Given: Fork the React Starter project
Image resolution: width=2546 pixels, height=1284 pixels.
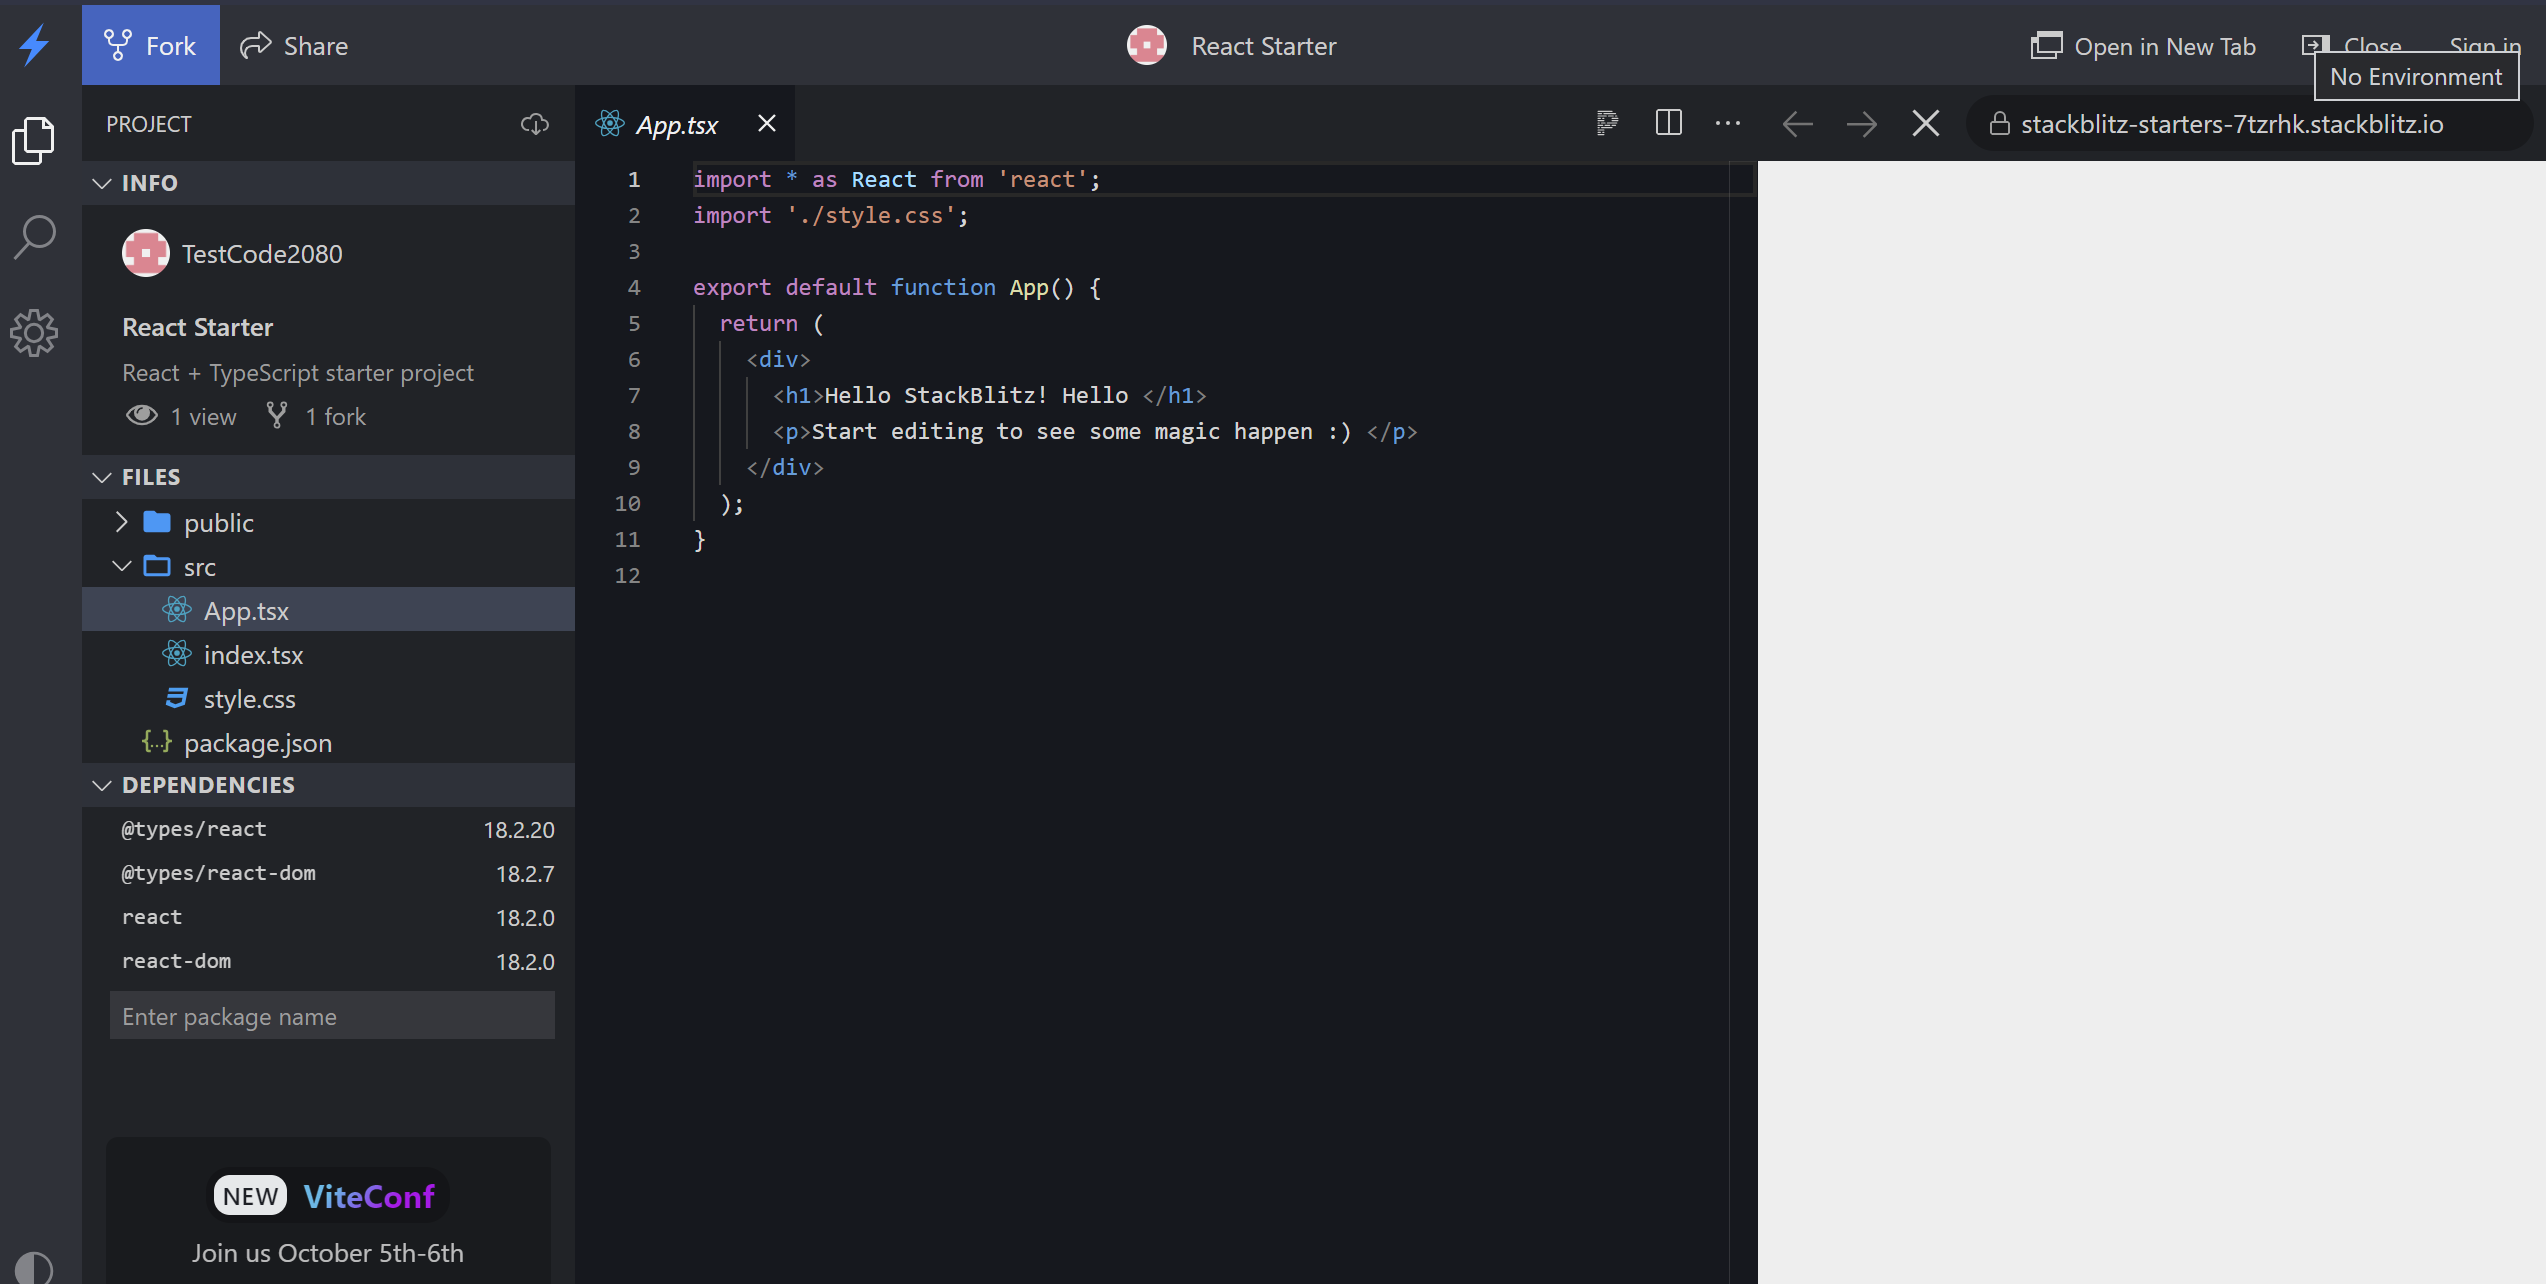Looking at the screenshot, I should click(x=149, y=45).
